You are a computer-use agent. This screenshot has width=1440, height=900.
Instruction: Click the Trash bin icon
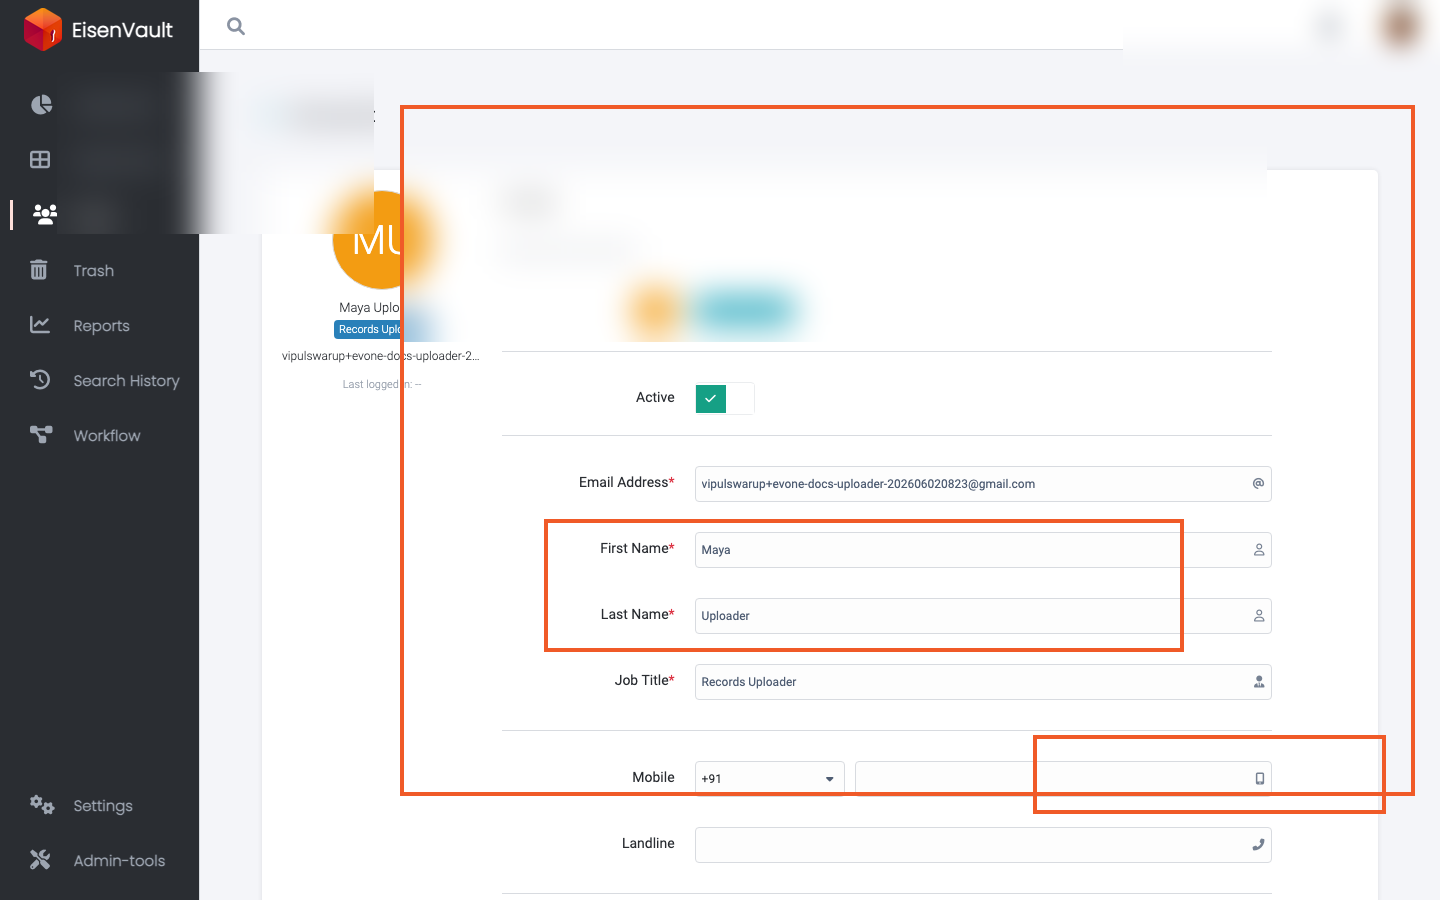tap(39, 270)
